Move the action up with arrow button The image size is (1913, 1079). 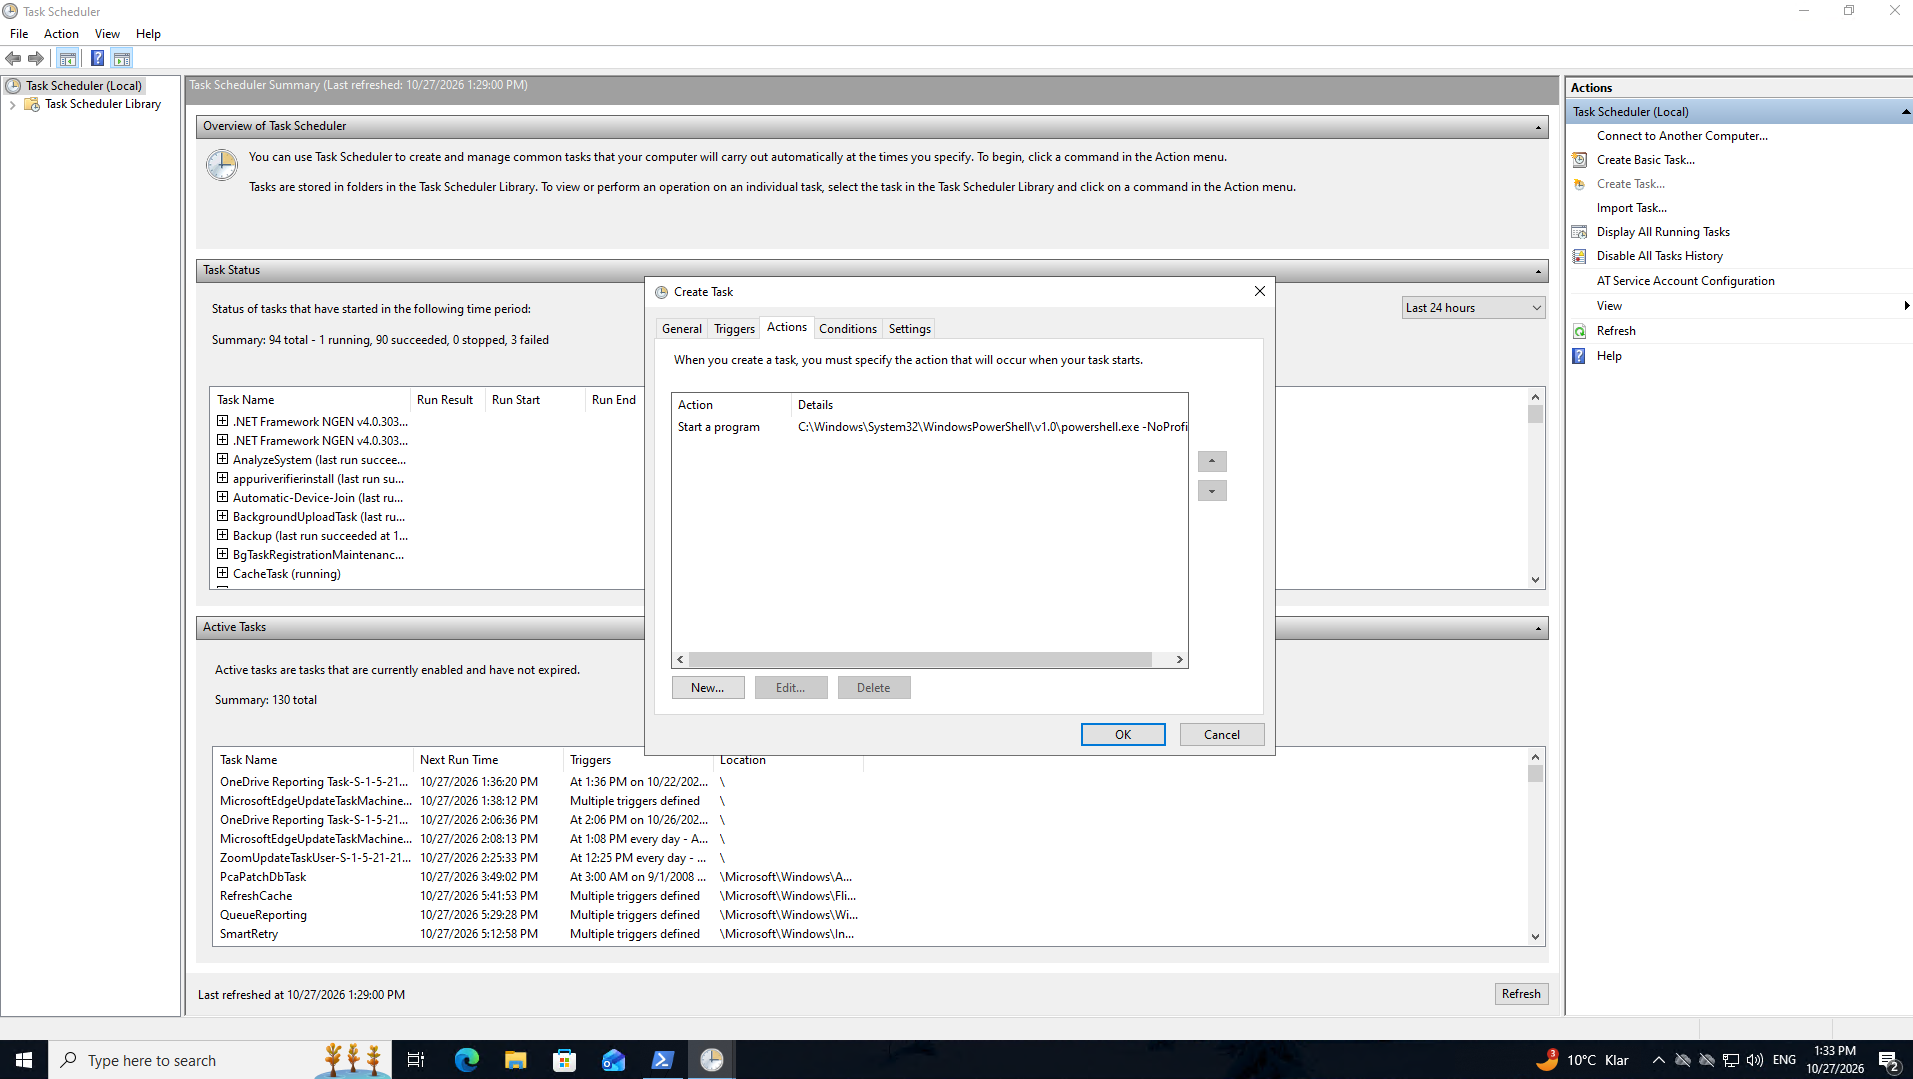click(x=1212, y=462)
